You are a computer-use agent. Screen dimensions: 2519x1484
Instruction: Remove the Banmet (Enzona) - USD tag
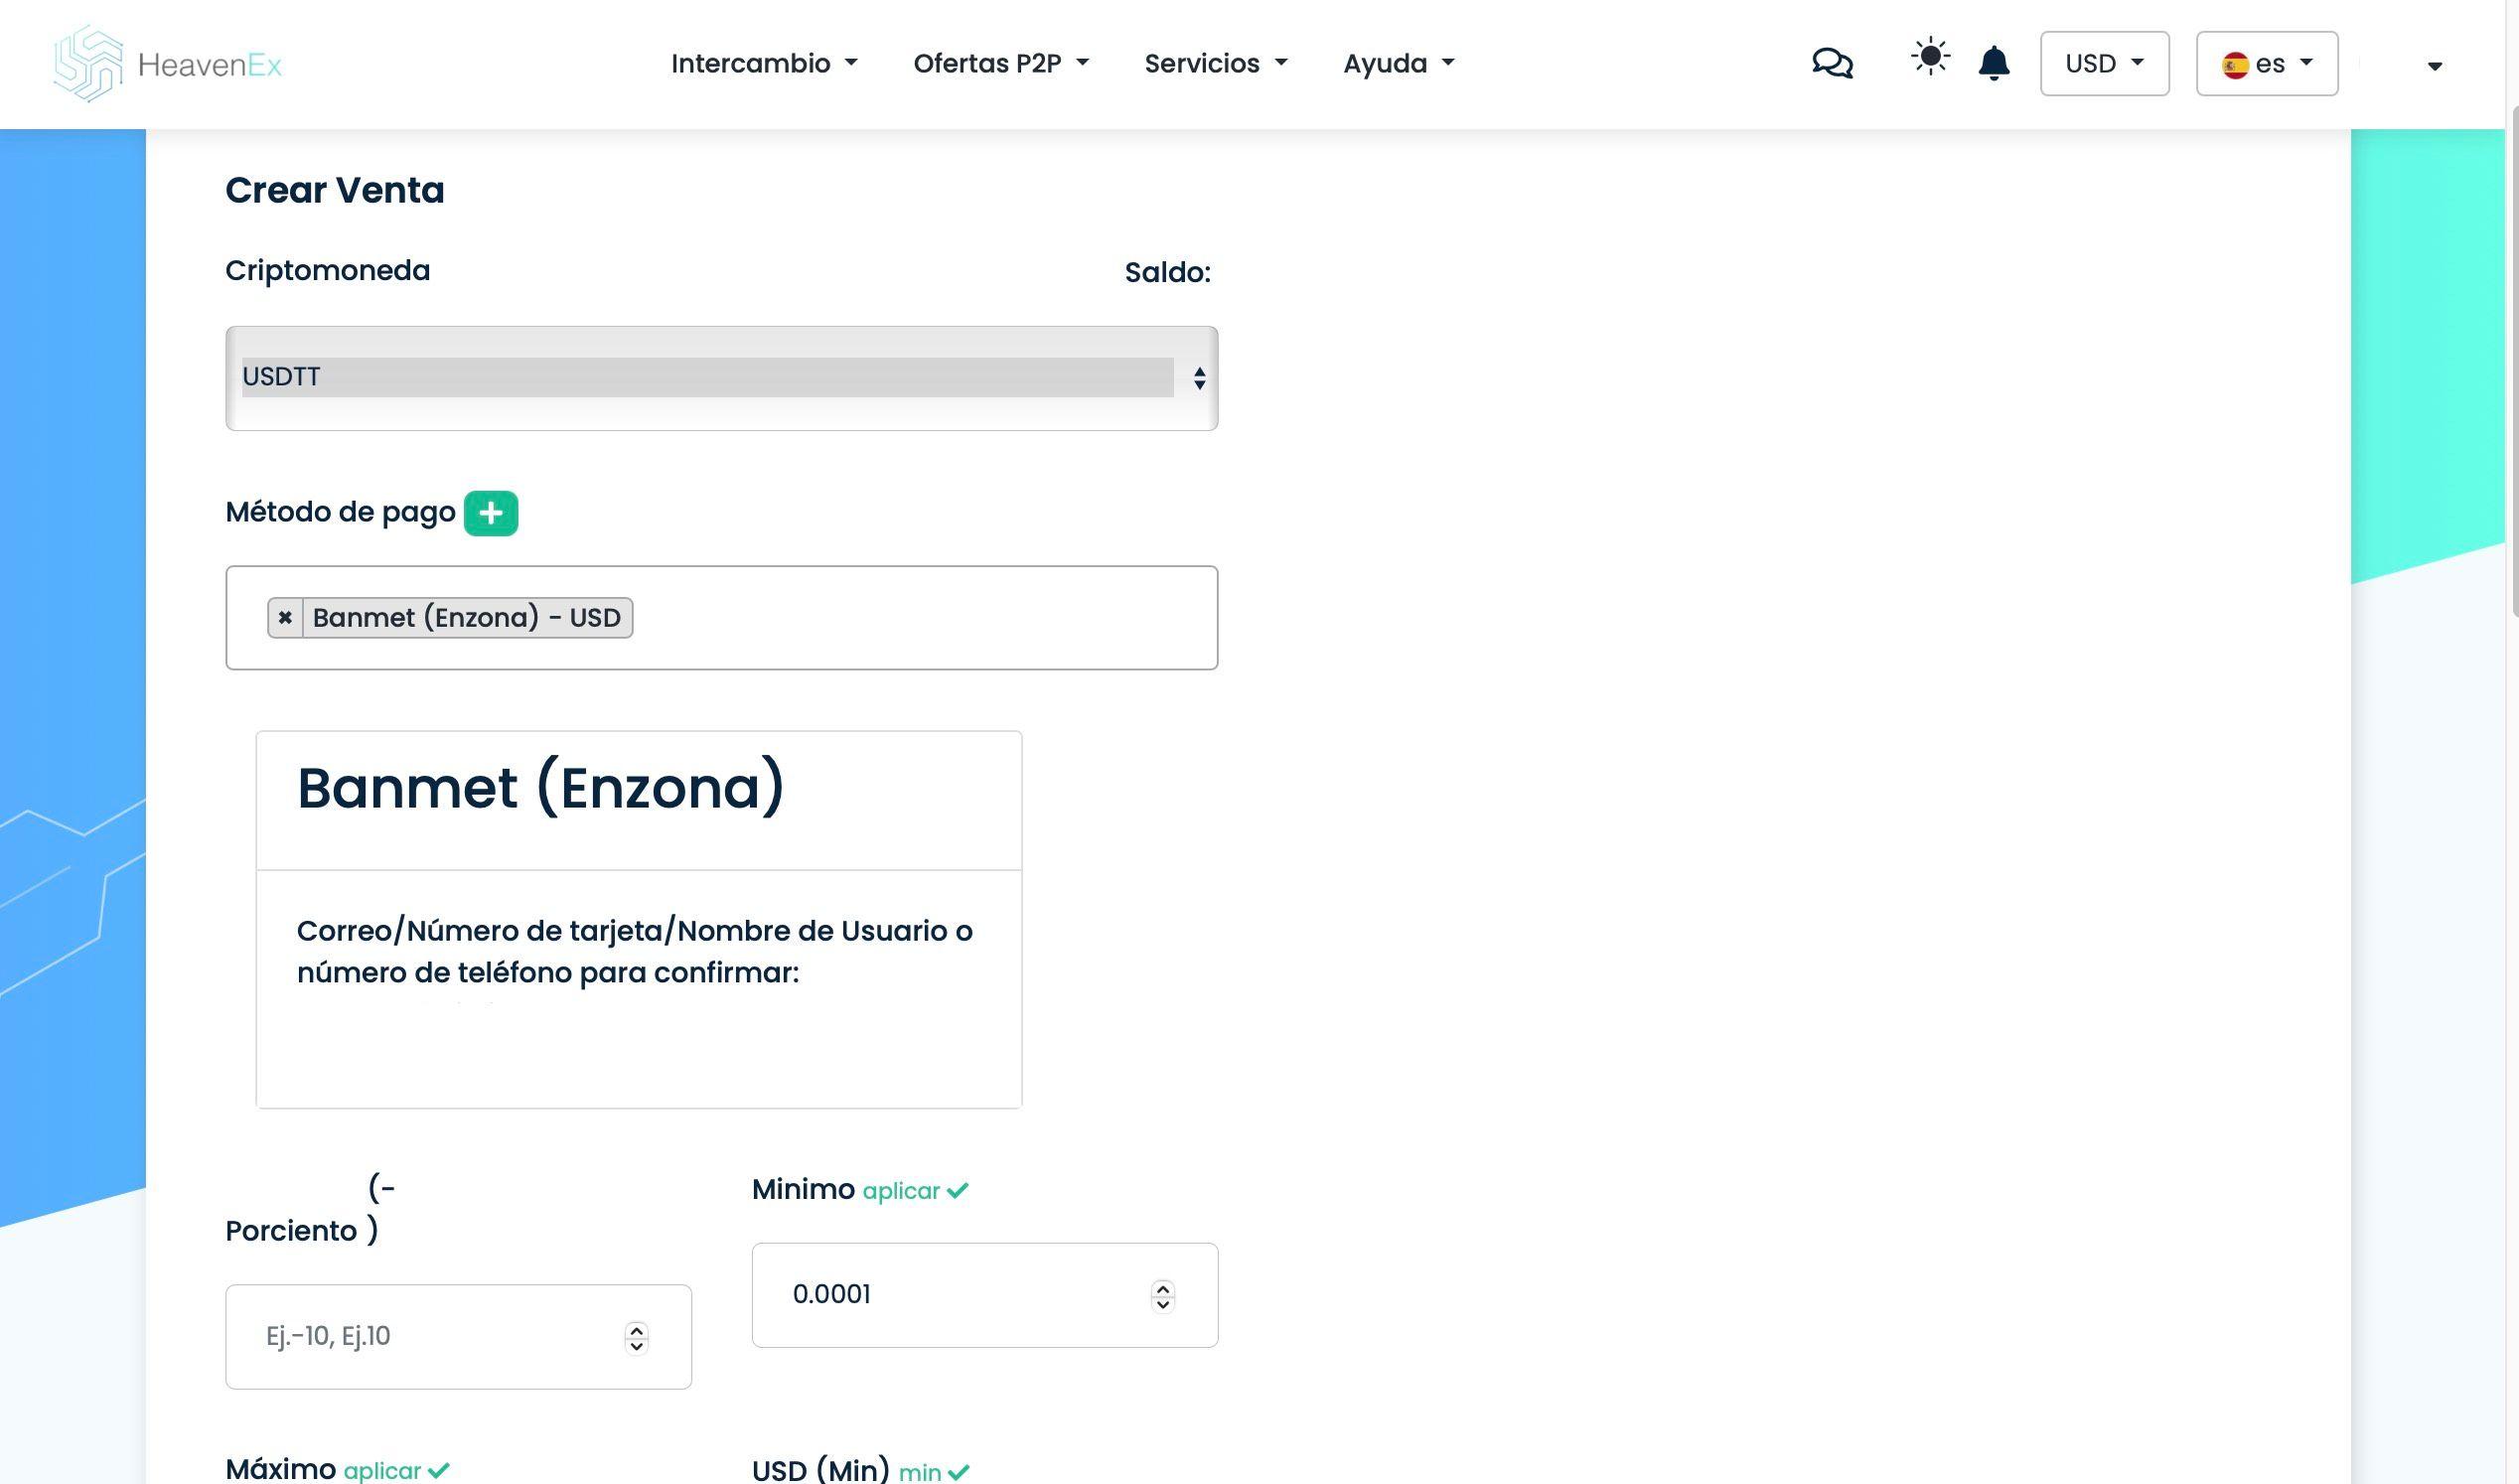tap(285, 618)
